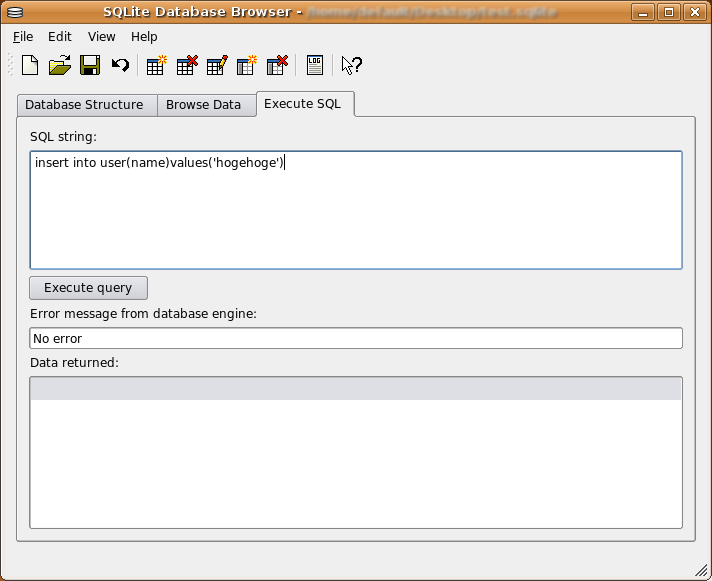Viewport: 712px width, 581px height.
Task: Click the error message field showing No error
Action: (x=355, y=339)
